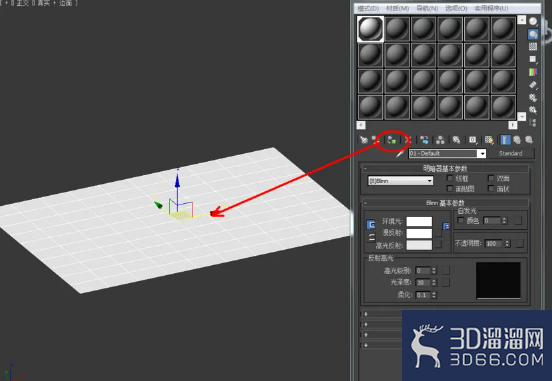Click the 高光反射 map slot button
The image size is (552, 381).
[x=438, y=244]
